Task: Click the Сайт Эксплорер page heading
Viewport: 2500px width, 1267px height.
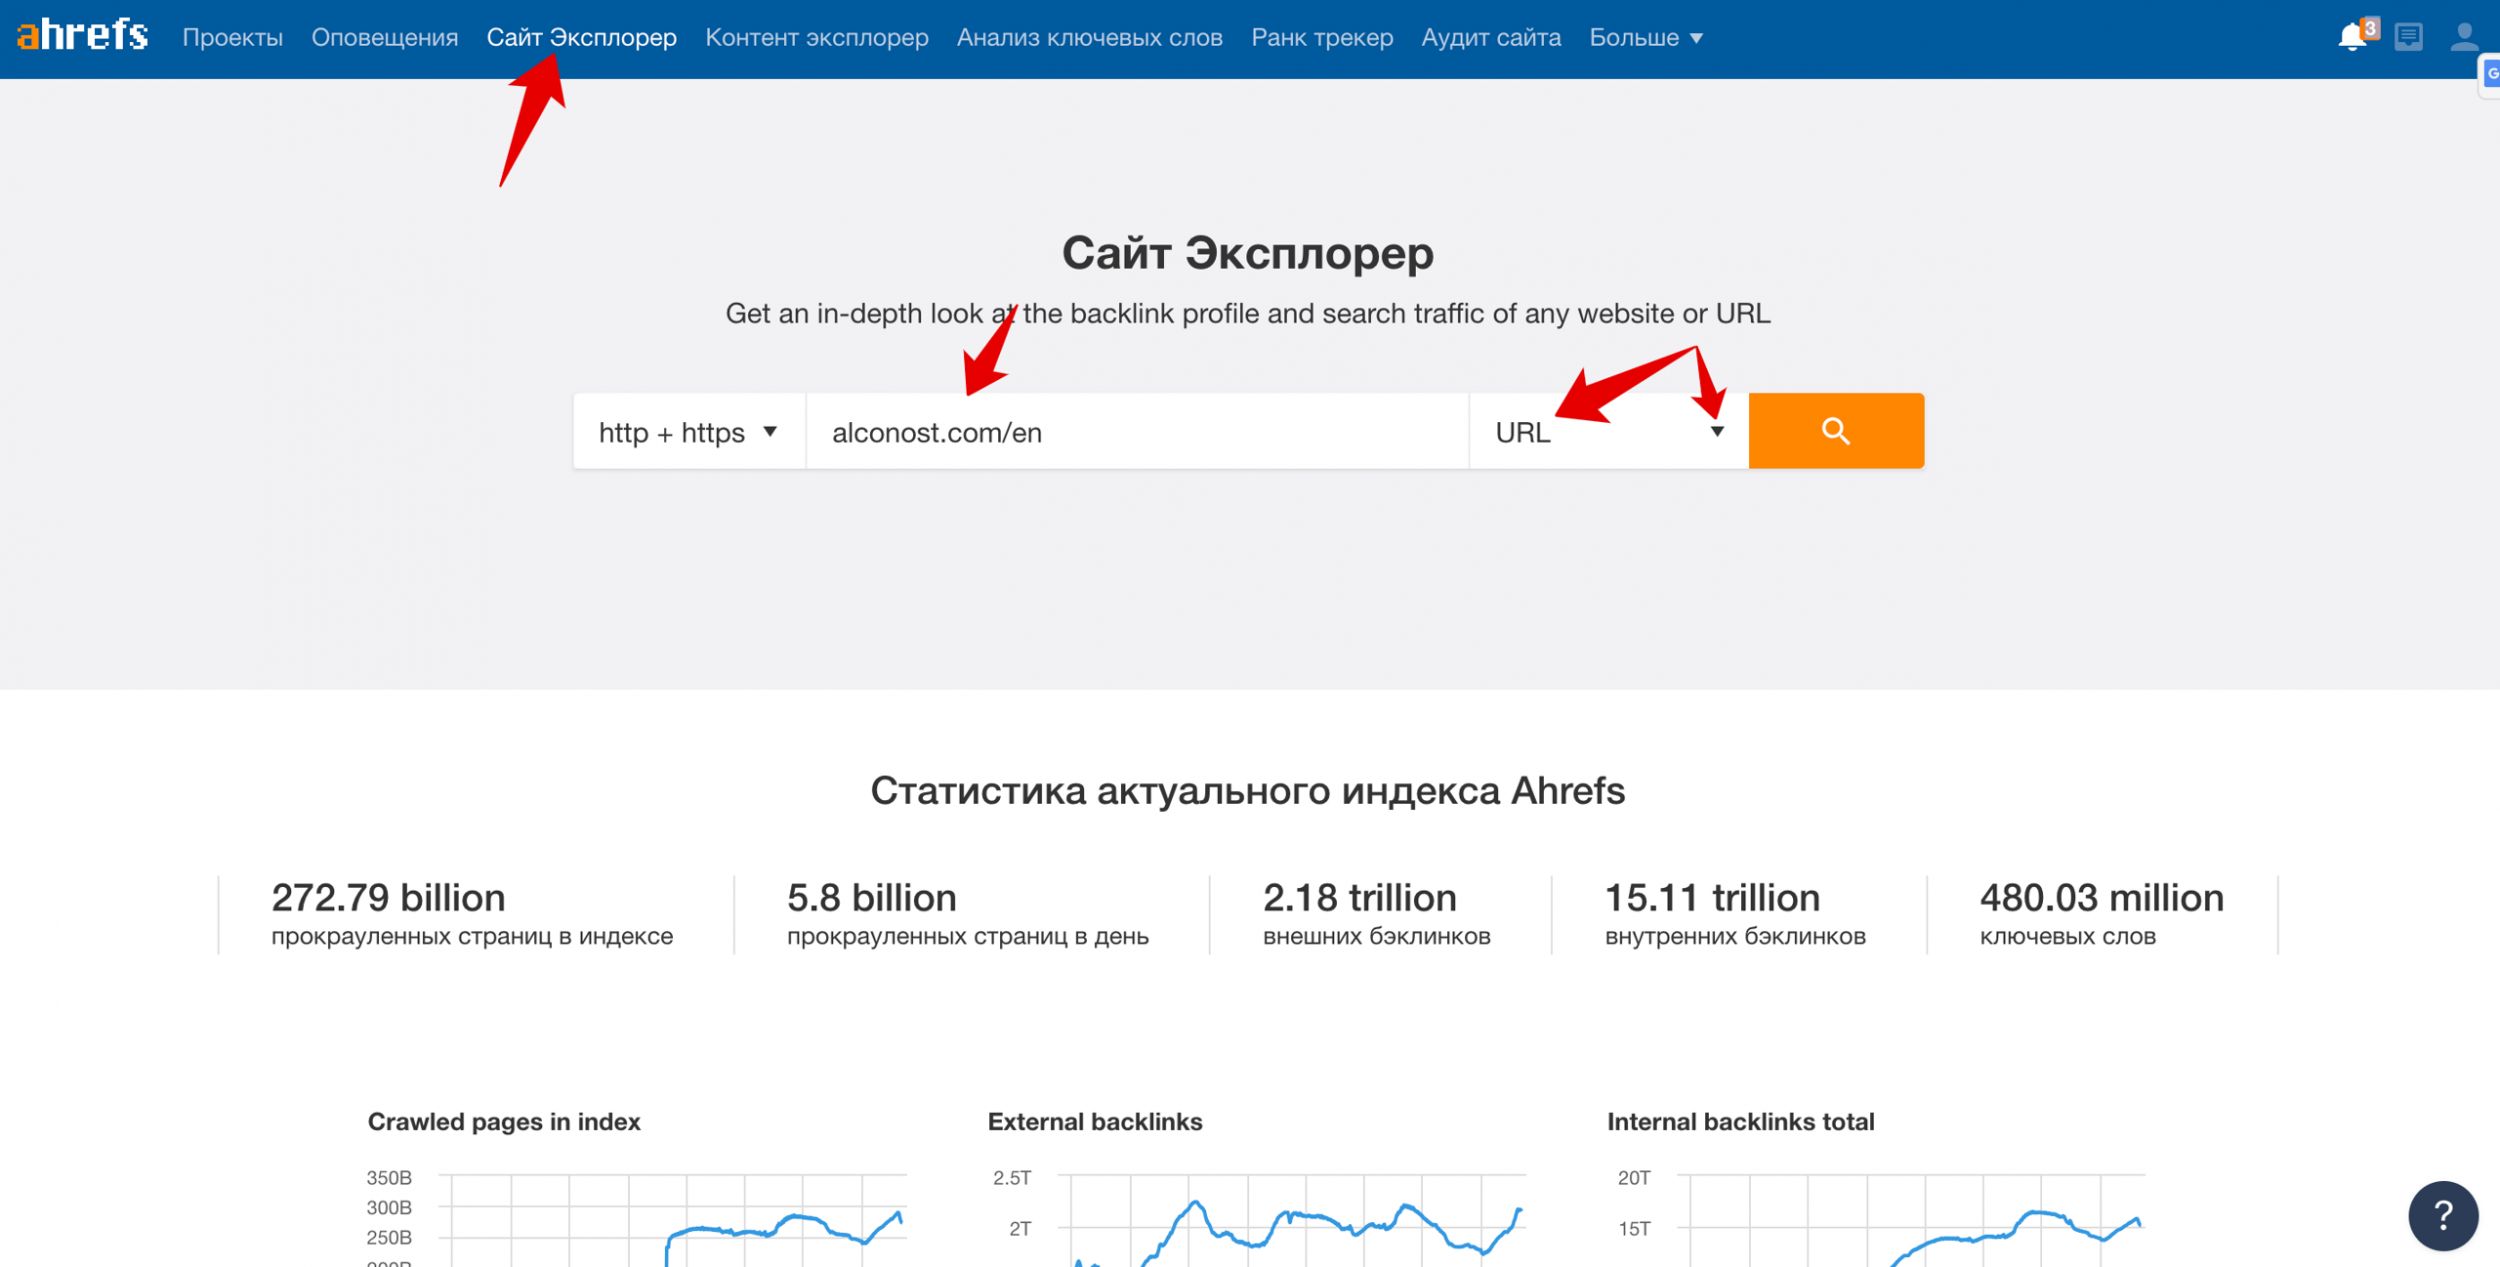Action: point(1248,253)
